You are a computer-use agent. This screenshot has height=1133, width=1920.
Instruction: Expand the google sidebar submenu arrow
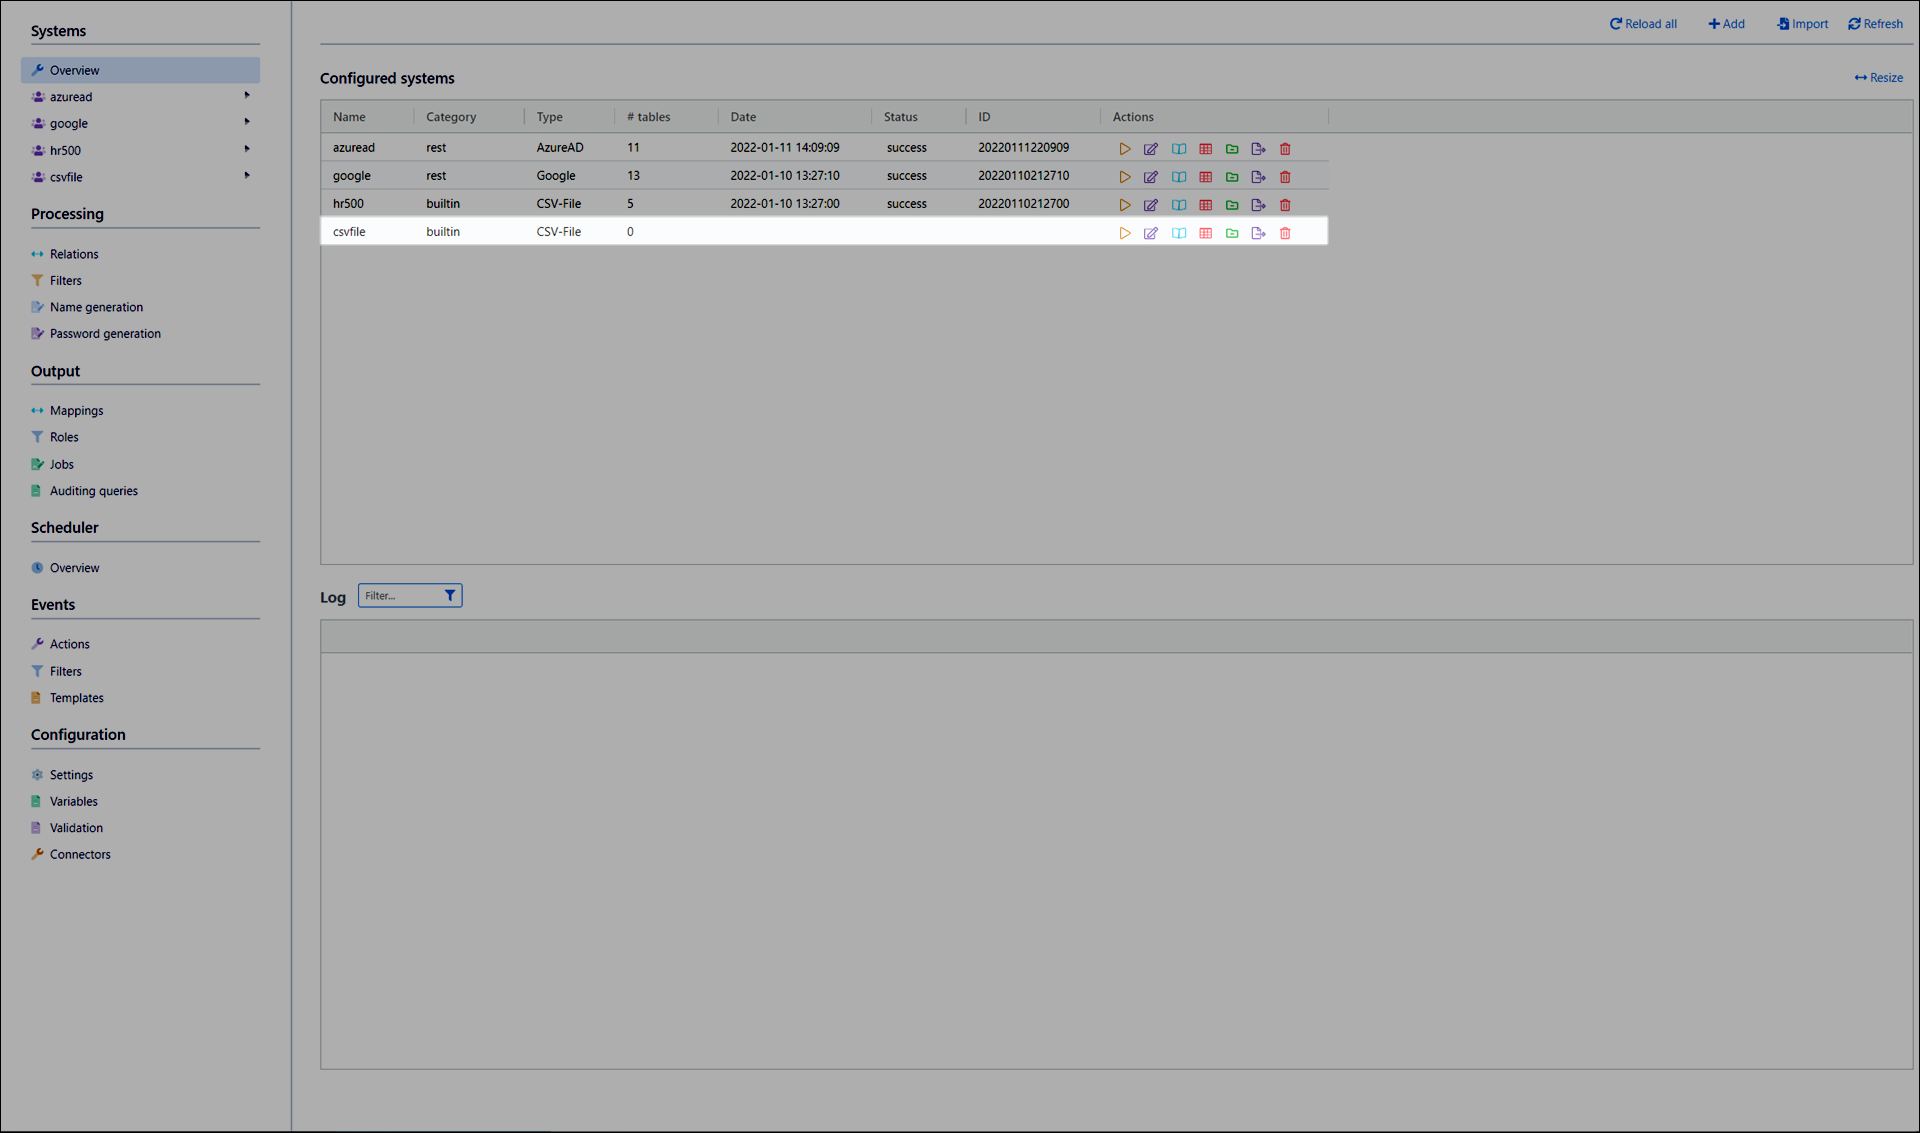click(x=247, y=122)
